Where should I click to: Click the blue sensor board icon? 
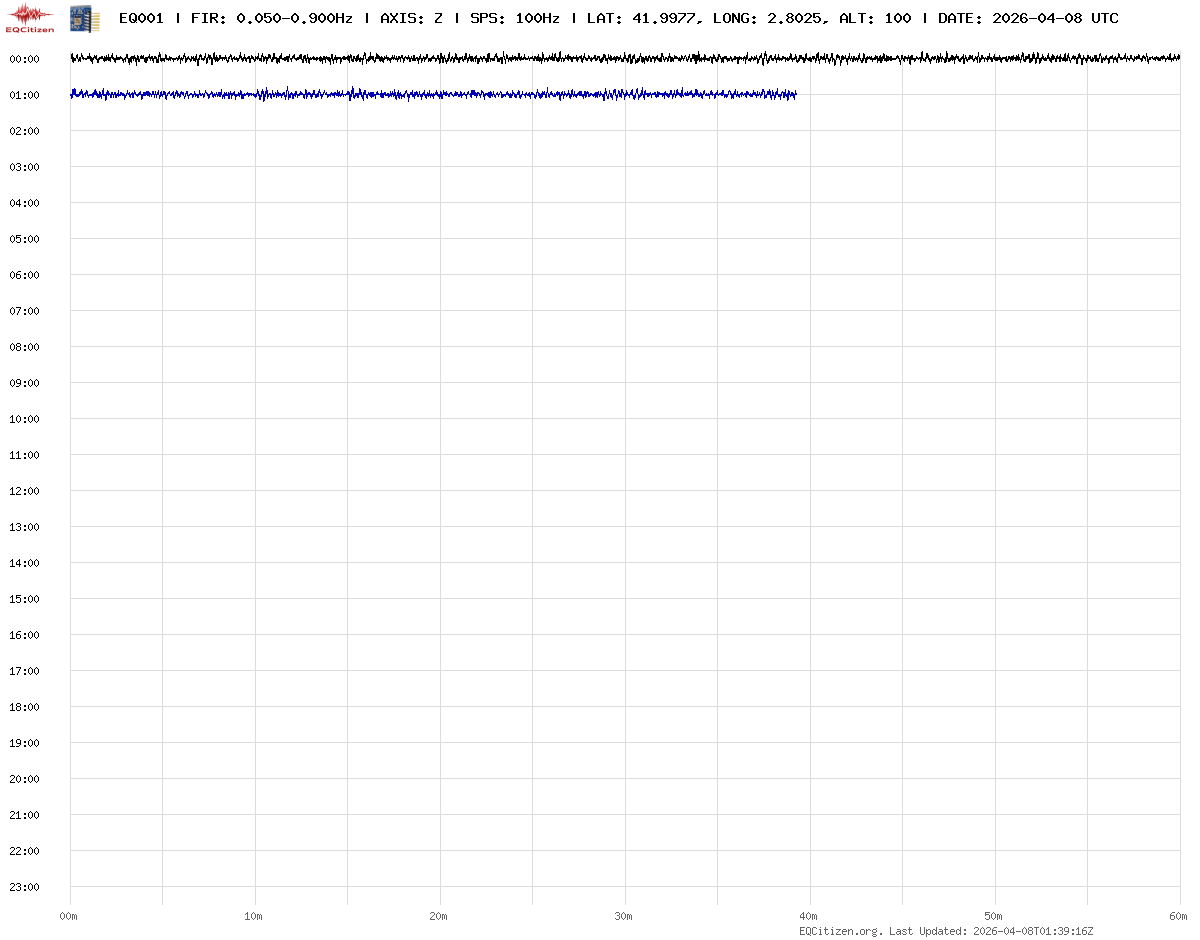point(84,17)
